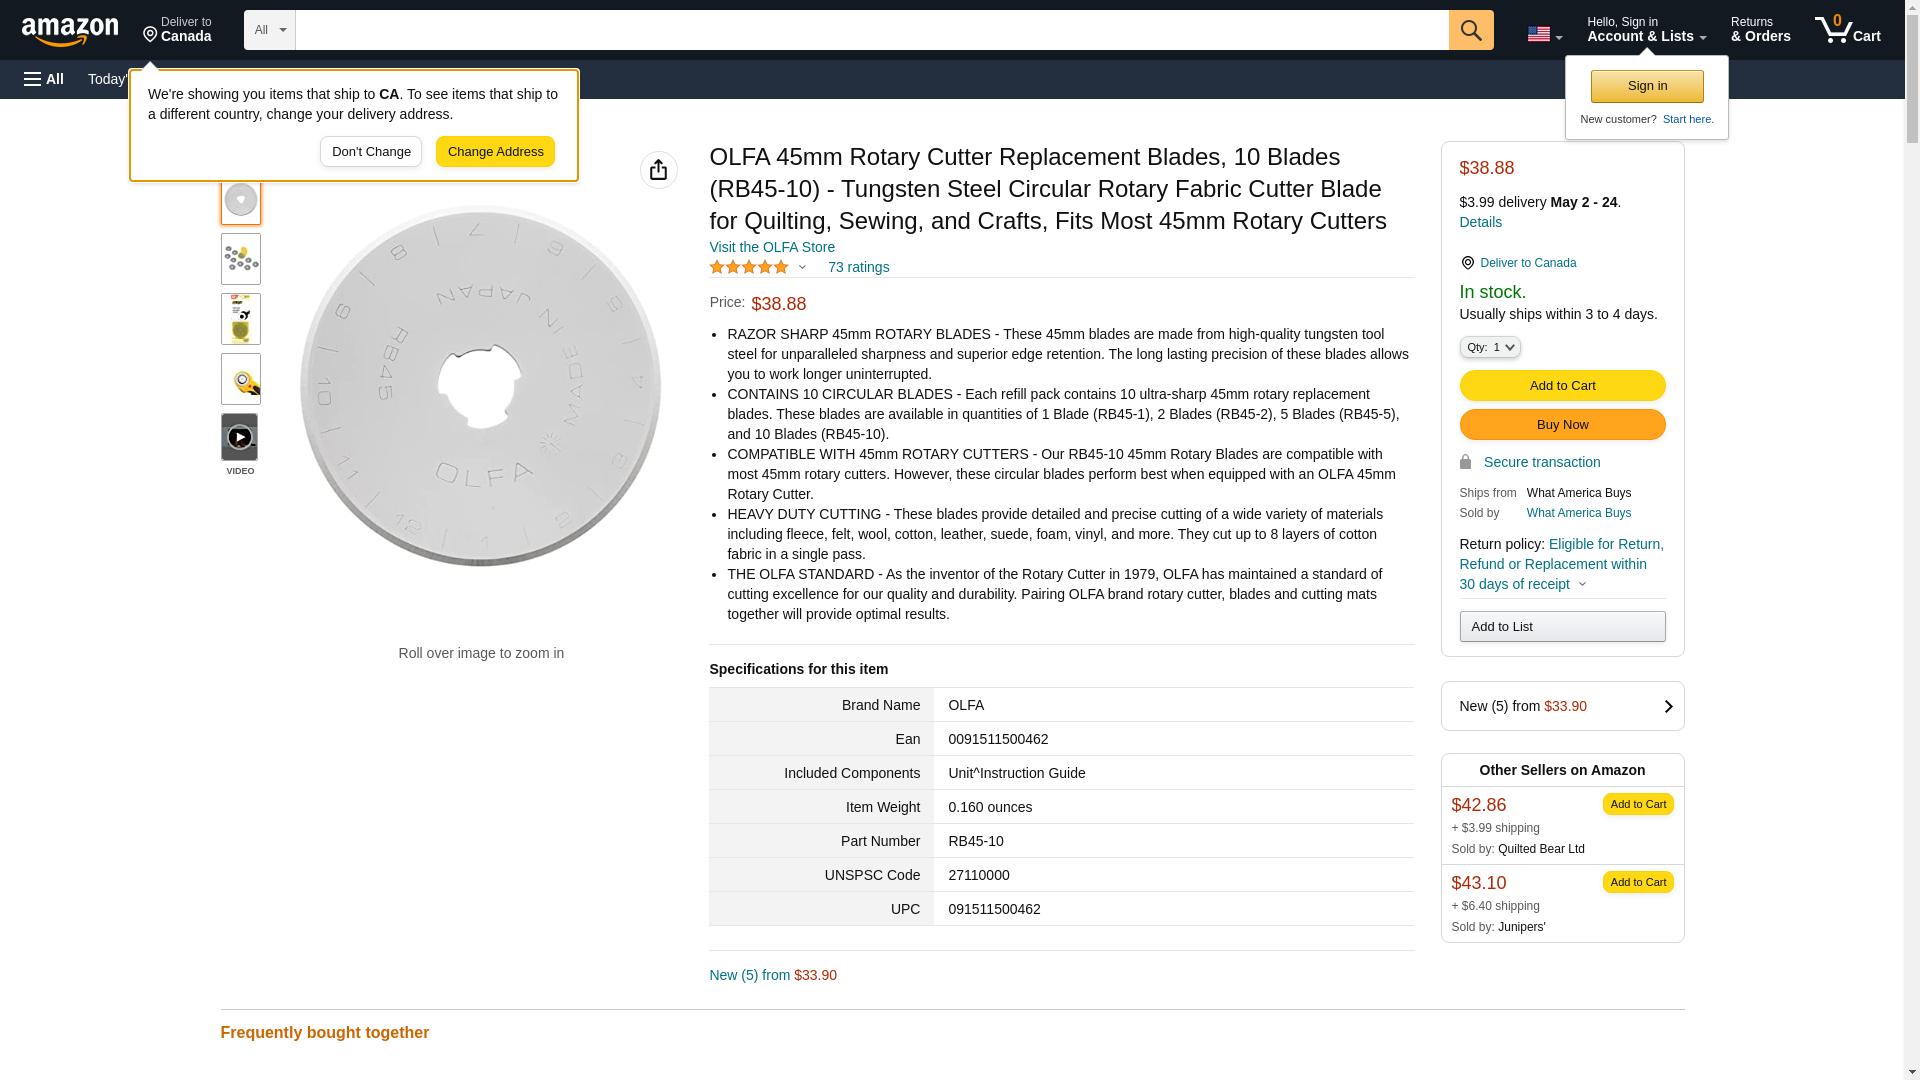The height and width of the screenshot is (1080, 1920).
Task: Focus the Amazon search input field
Action: [871, 30]
